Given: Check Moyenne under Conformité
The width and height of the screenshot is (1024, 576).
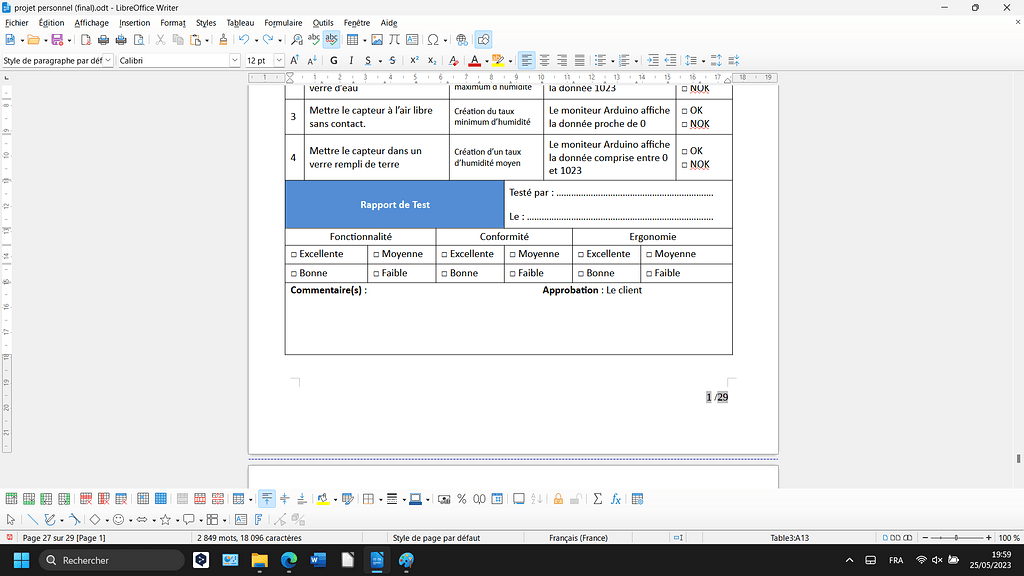Looking at the screenshot, I should tap(513, 255).
